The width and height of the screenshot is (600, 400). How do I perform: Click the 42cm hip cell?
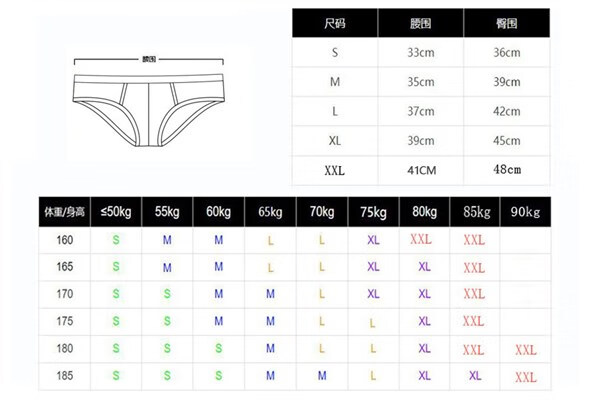507,111
